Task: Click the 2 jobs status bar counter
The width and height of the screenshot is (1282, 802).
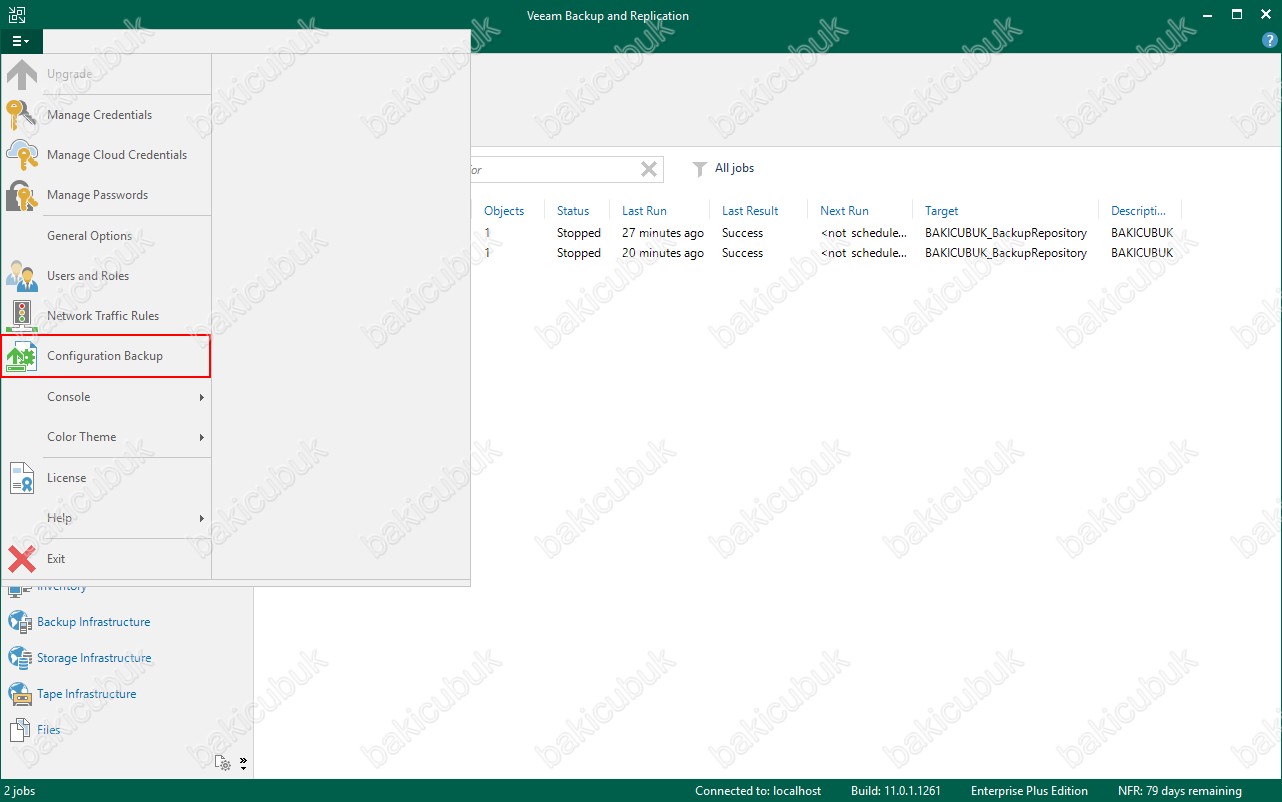Action: tap(20, 791)
